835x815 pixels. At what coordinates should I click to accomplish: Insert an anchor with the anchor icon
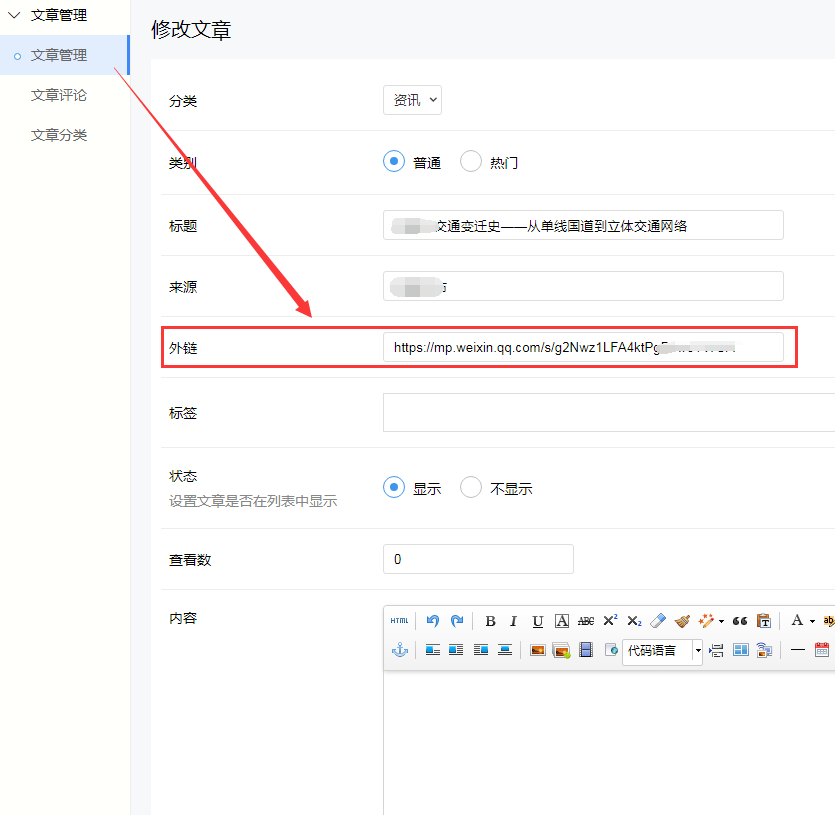399,650
